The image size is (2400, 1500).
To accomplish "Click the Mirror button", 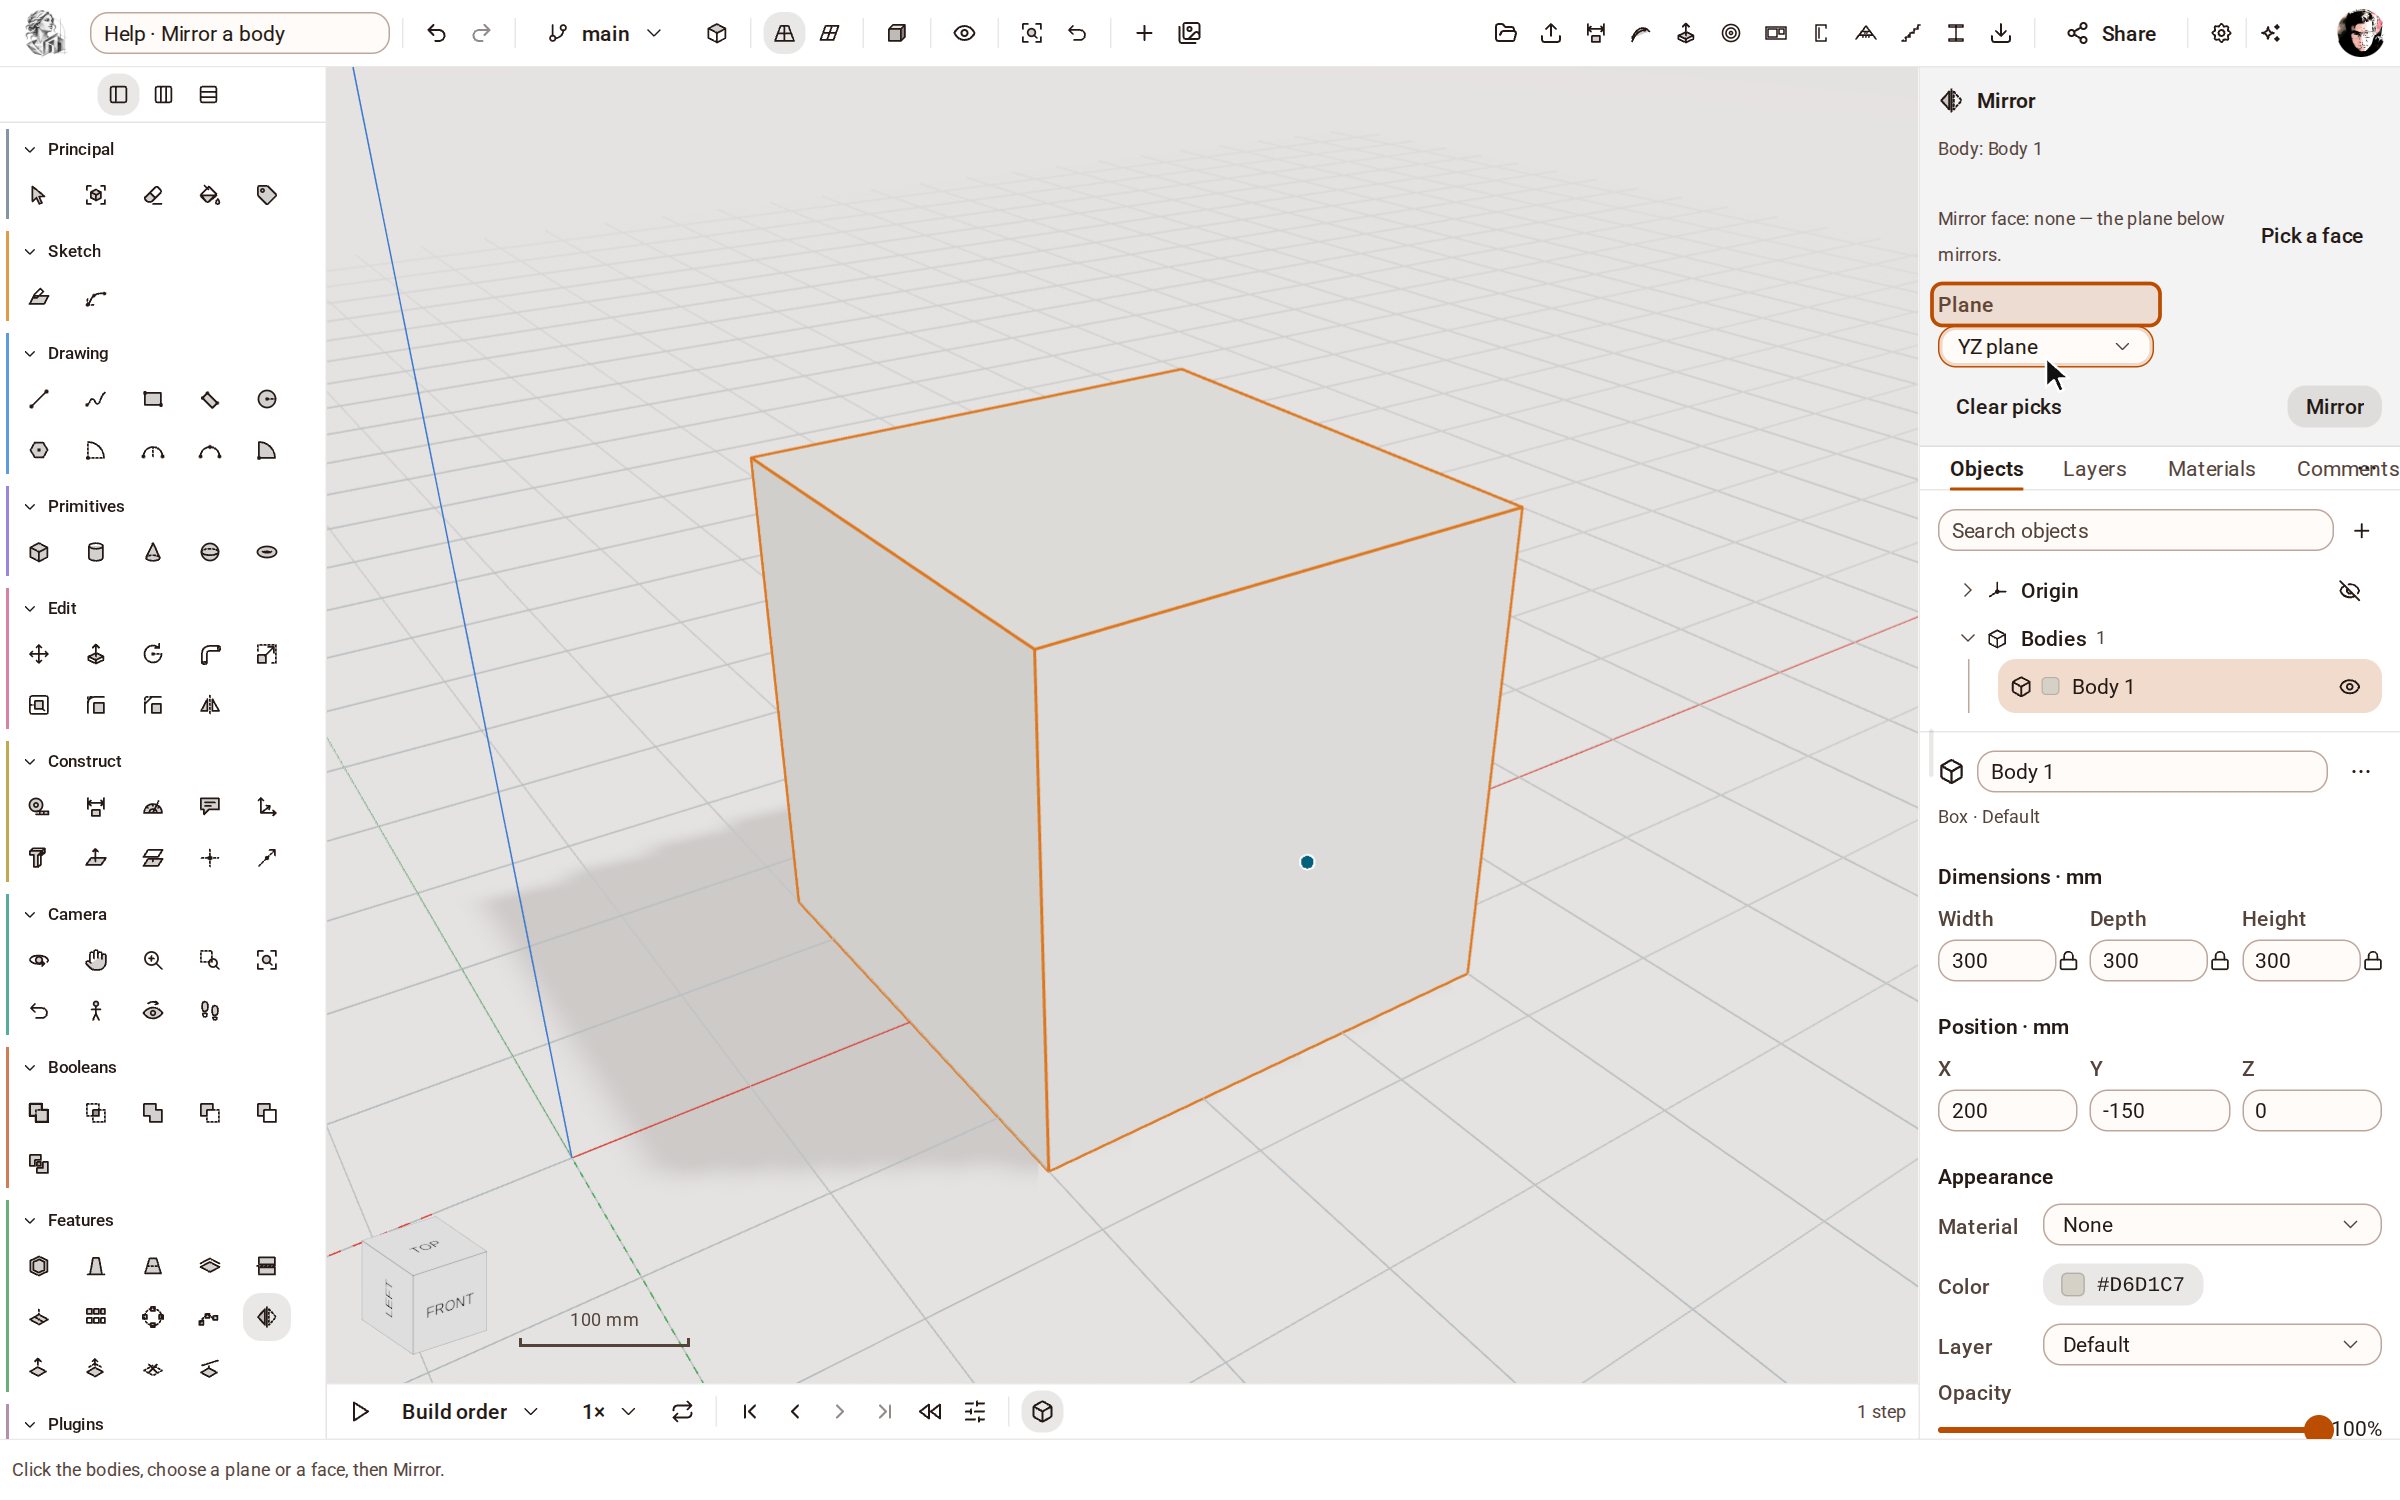I will 2334,407.
